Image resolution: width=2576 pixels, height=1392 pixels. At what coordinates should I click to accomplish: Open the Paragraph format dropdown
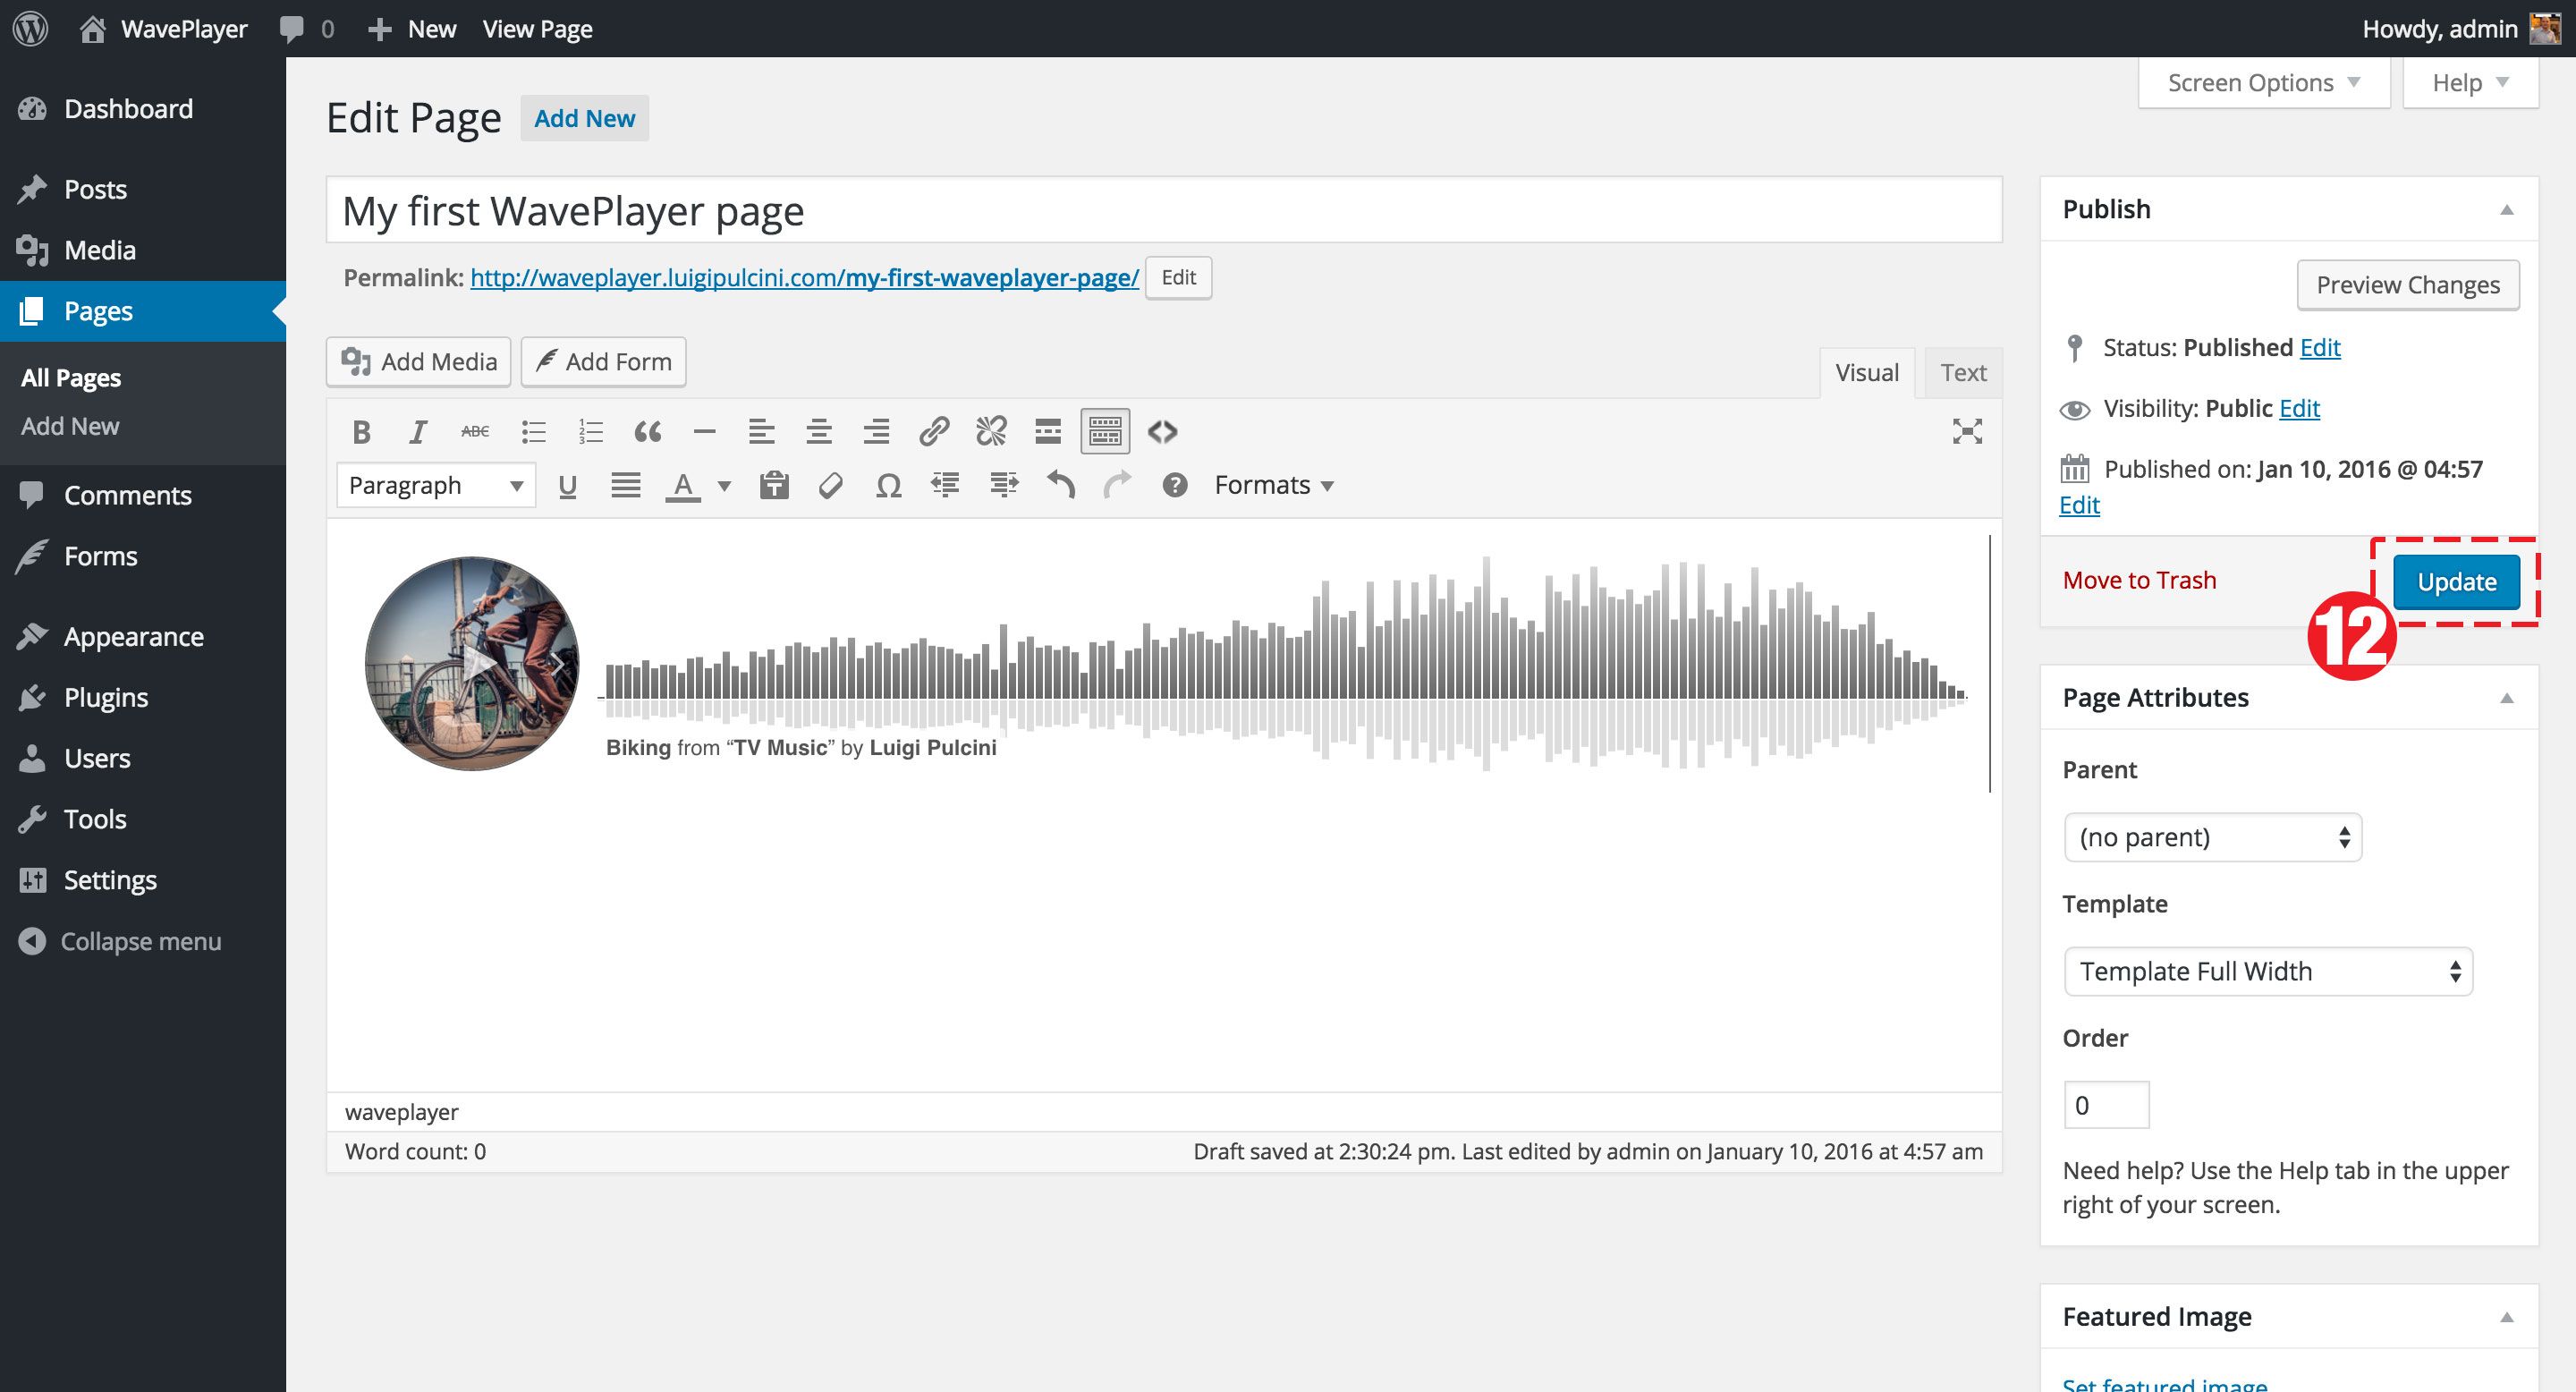(x=436, y=486)
